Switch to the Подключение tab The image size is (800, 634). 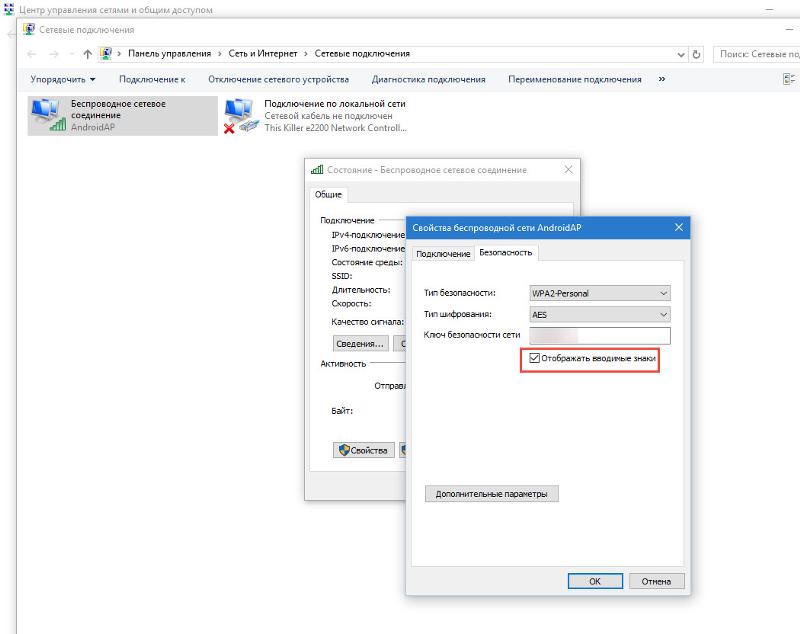[443, 253]
